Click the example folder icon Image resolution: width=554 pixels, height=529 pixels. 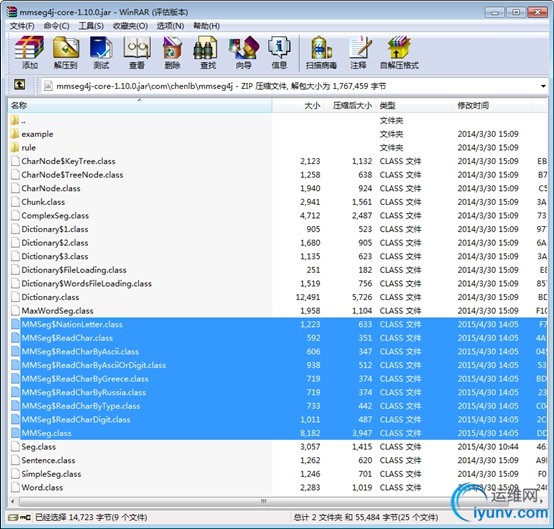pyautogui.click(x=15, y=134)
